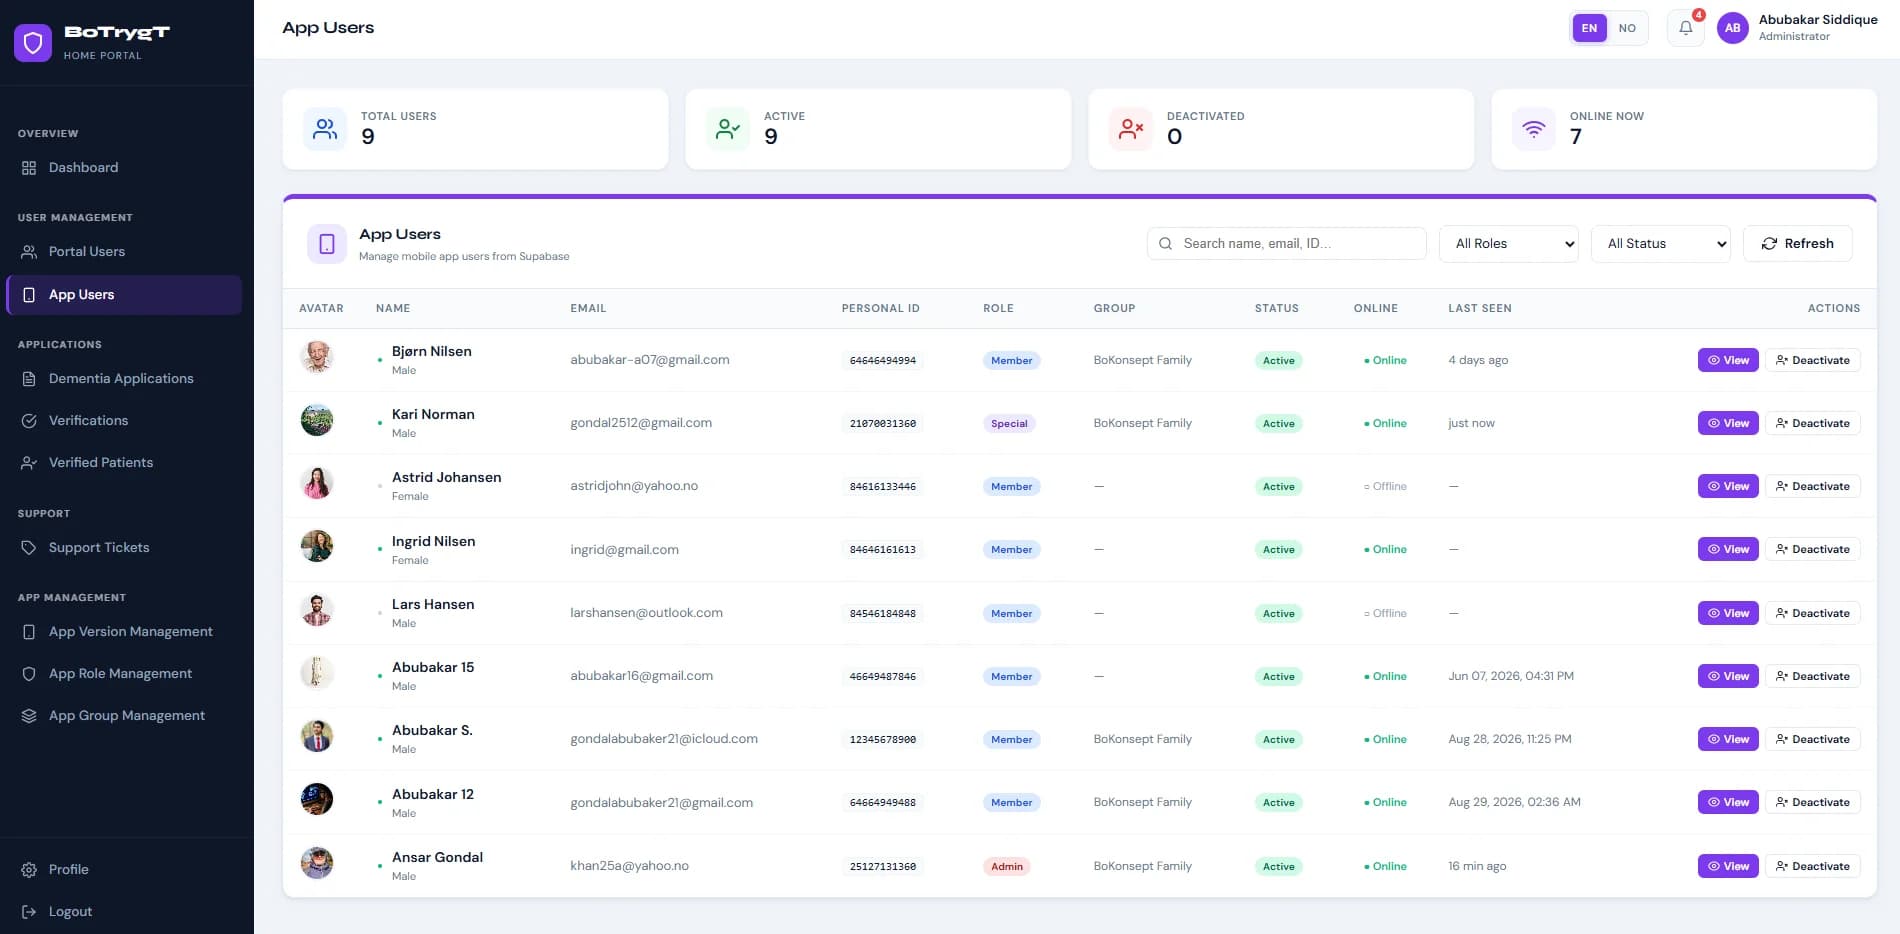This screenshot has height=934, width=1900.
Task: Click Logout in the sidebar
Action: tap(124, 912)
